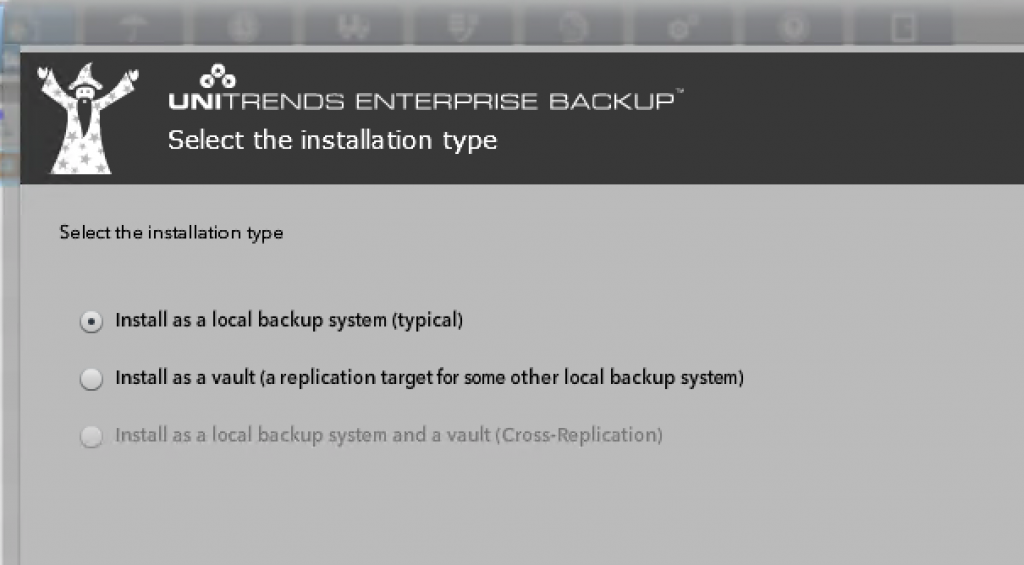
Task: Click the blurred globe toolbar icon
Action: click(573, 28)
